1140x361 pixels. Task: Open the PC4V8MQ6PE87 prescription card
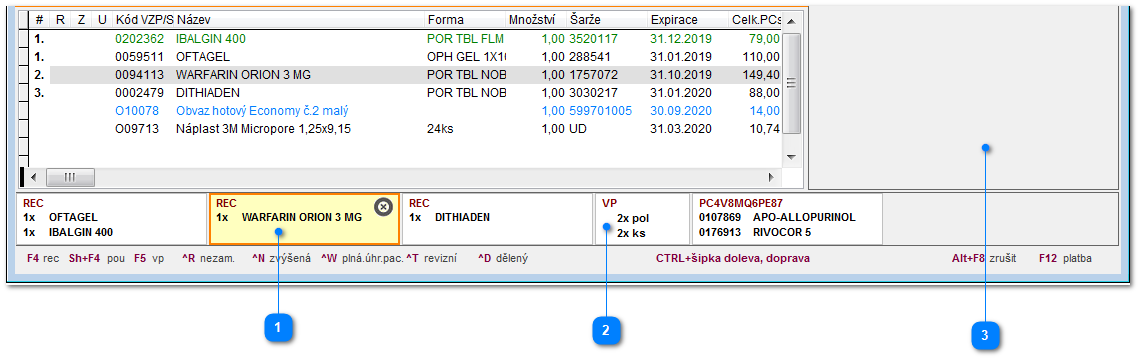coord(787,219)
